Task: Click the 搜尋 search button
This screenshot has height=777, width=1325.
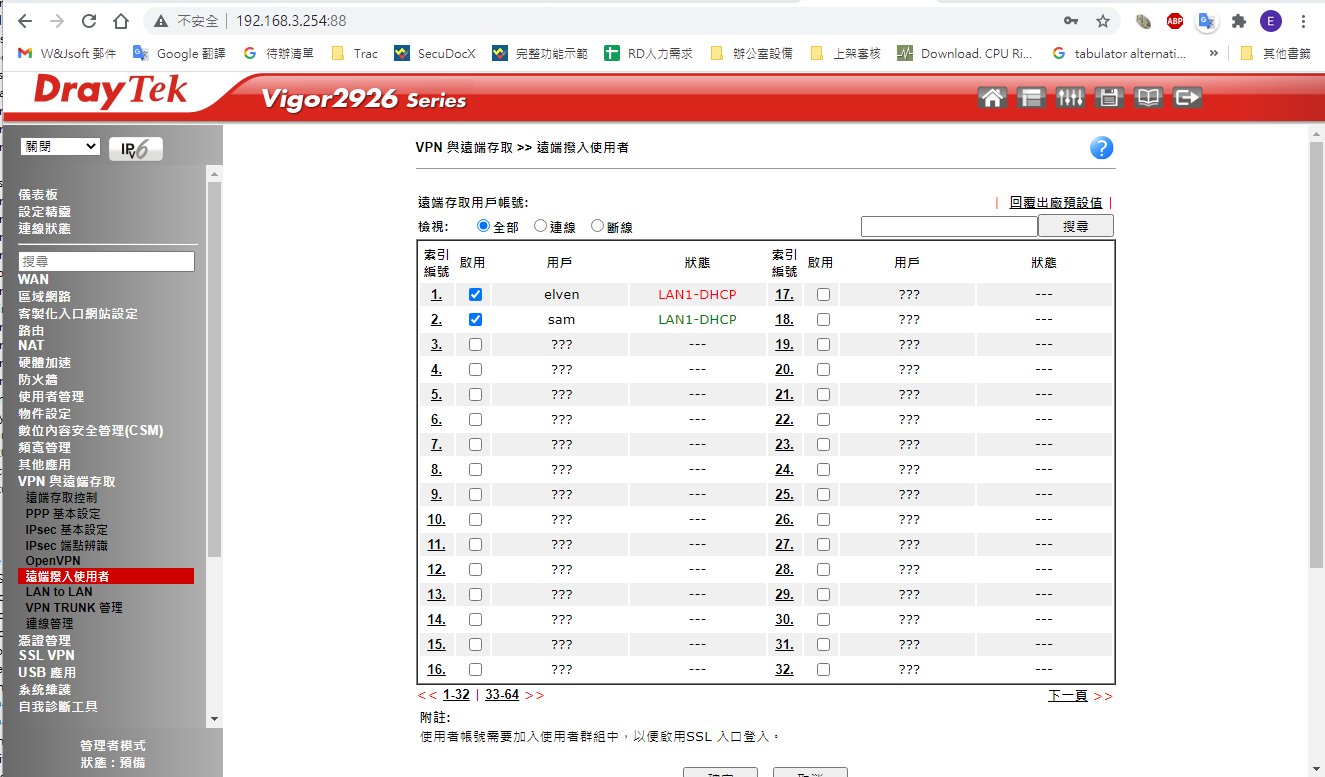Action: (x=1076, y=226)
